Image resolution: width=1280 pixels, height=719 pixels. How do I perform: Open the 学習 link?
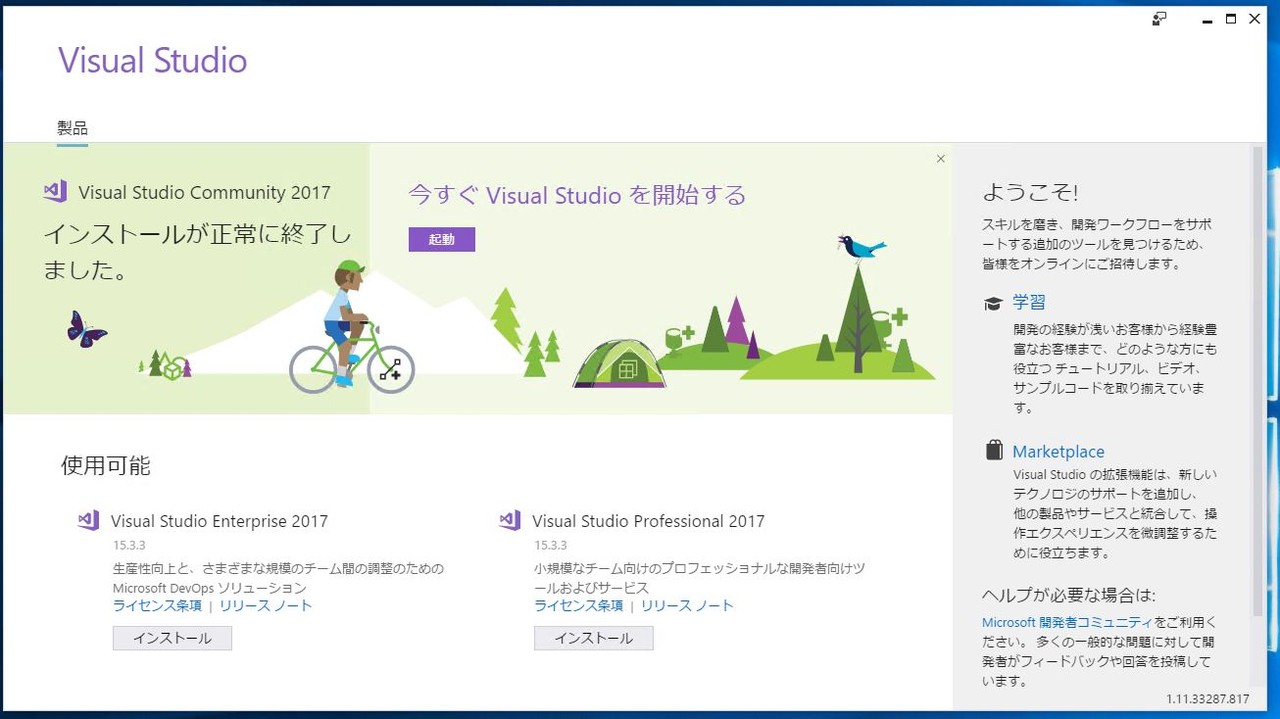pos(1029,302)
